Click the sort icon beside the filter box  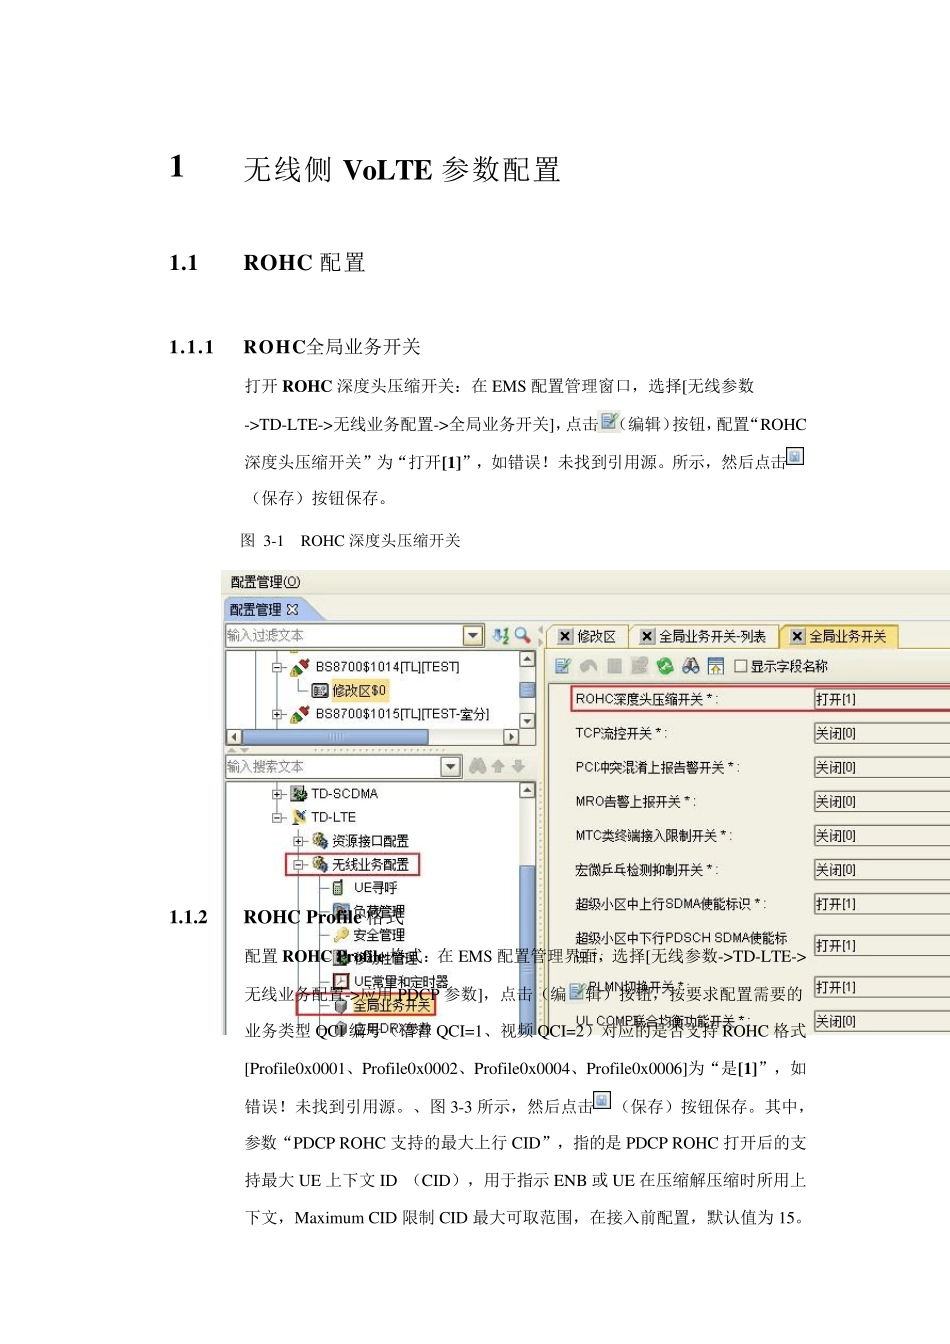point(501,635)
